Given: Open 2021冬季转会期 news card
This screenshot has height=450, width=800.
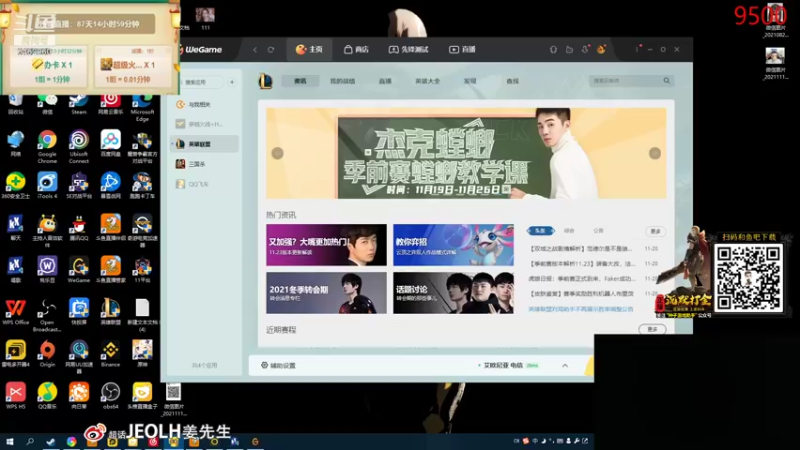Looking at the screenshot, I should 326,293.
